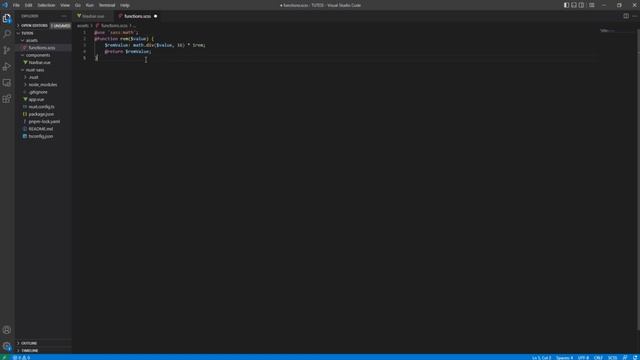Open the Search view in activity bar
This screenshot has height=360, width=640.
coord(7,34)
